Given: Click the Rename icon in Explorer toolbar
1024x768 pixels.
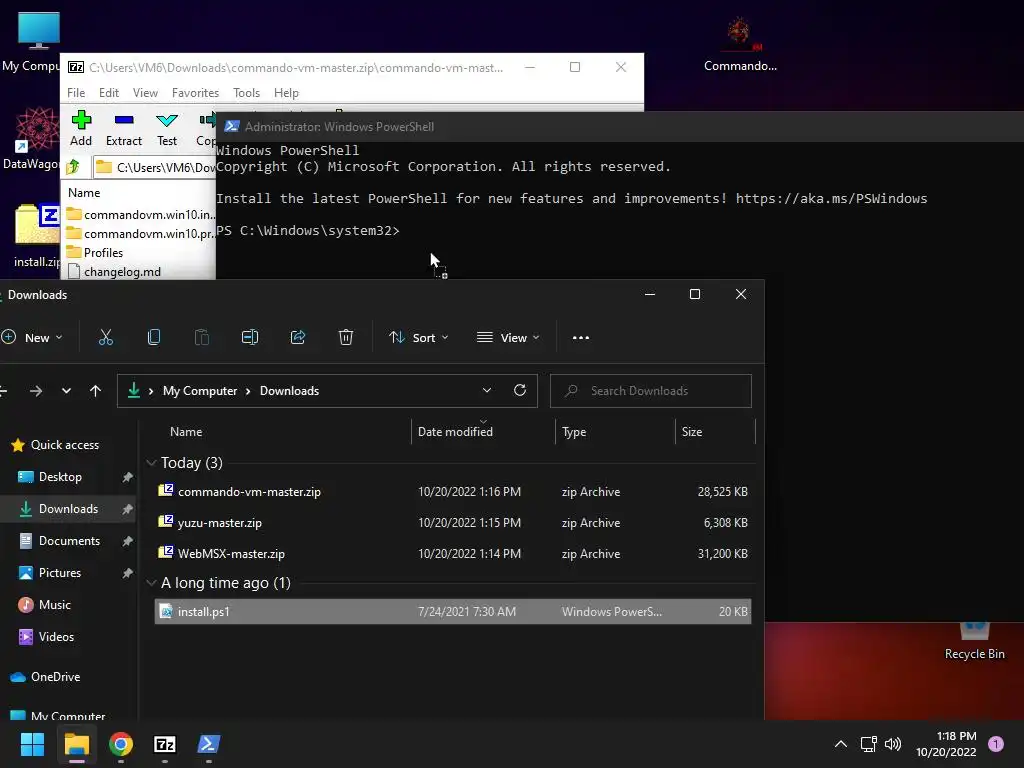Looking at the screenshot, I should [x=250, y=338].
